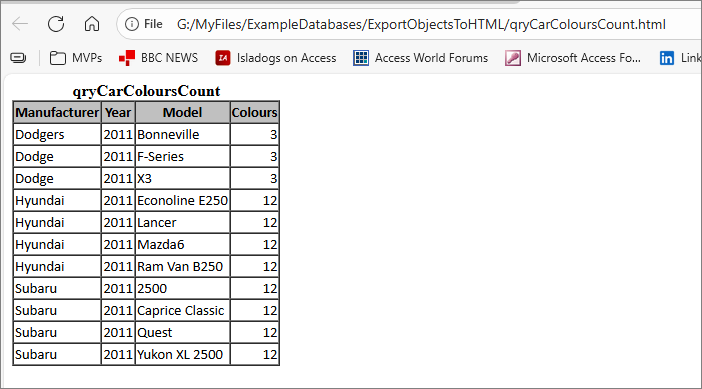Select the Quest model cell
Image resolution: width=702 pixels, height=389 pixels.
182,332
